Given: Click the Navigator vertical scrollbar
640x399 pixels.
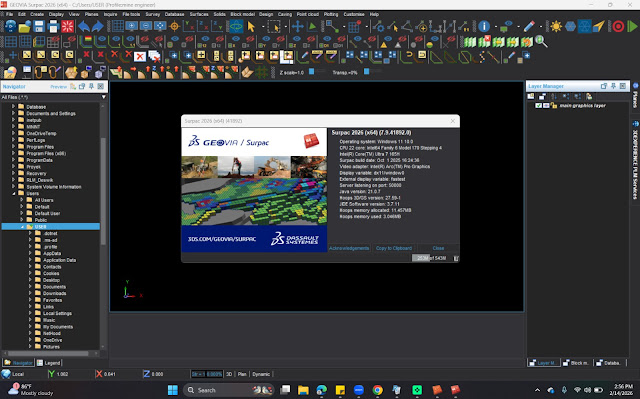Looking at the screenshot, I should (x=103, y=191).
